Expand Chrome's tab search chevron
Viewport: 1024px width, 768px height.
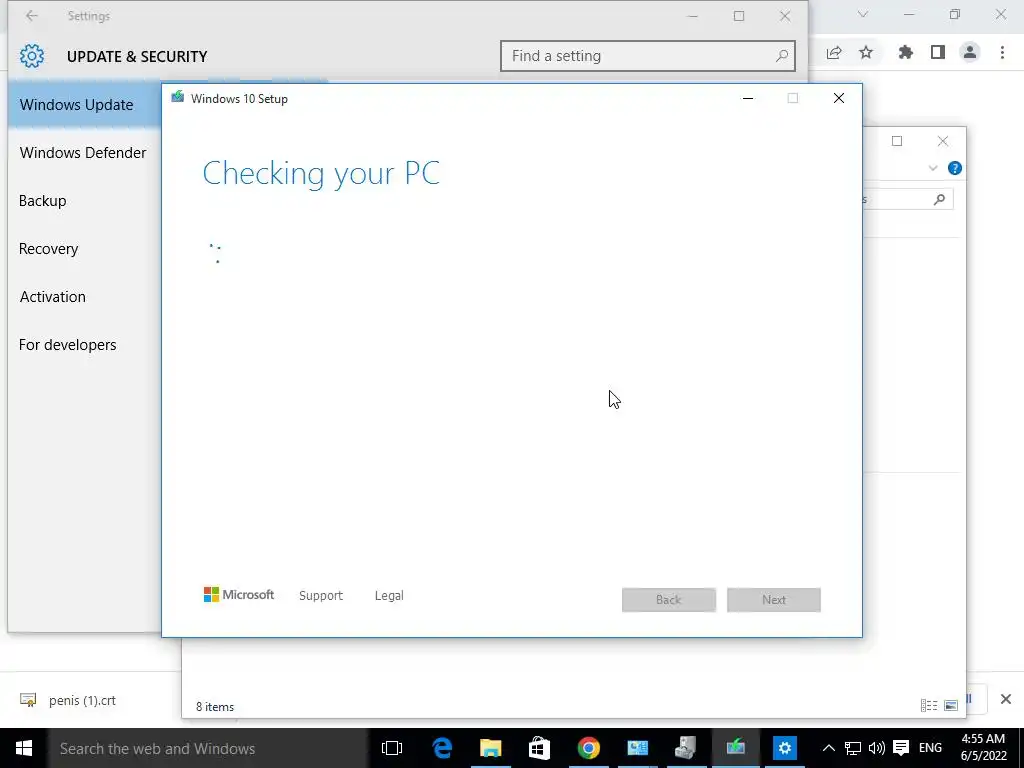(x=863, y=14)
